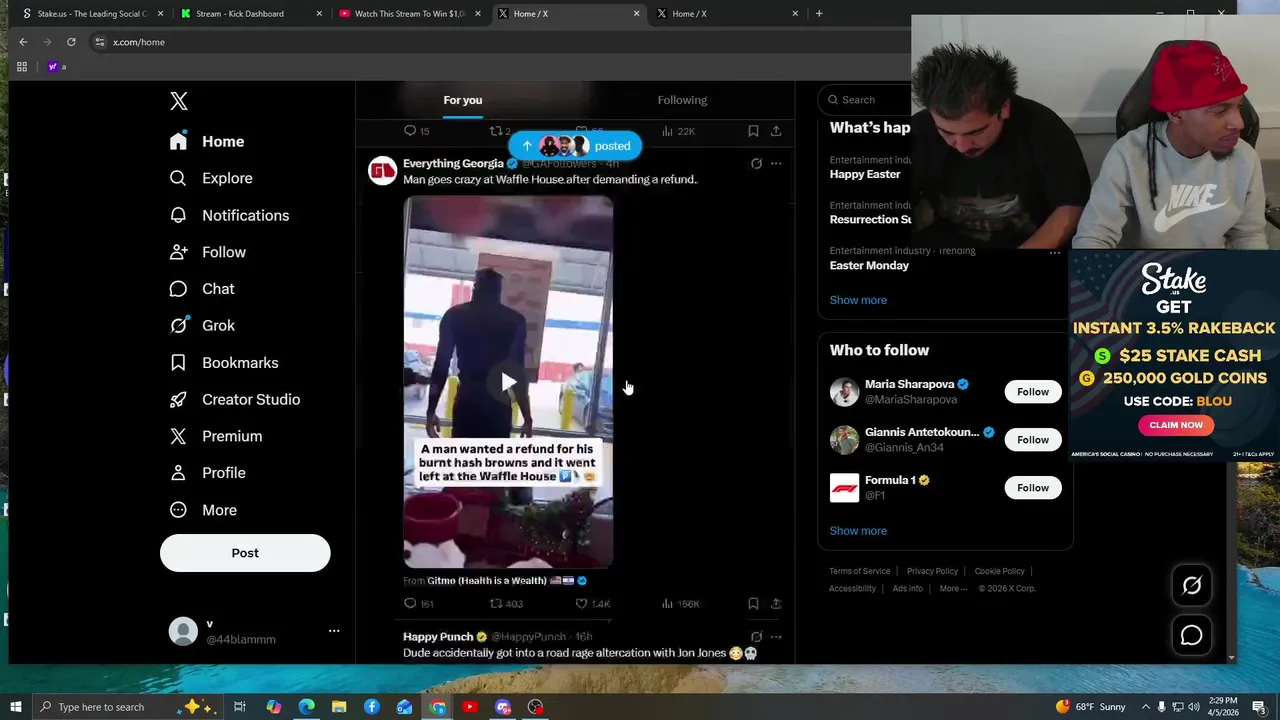
Task: Reply icon with 15 on top post
Action: (416, 131)
